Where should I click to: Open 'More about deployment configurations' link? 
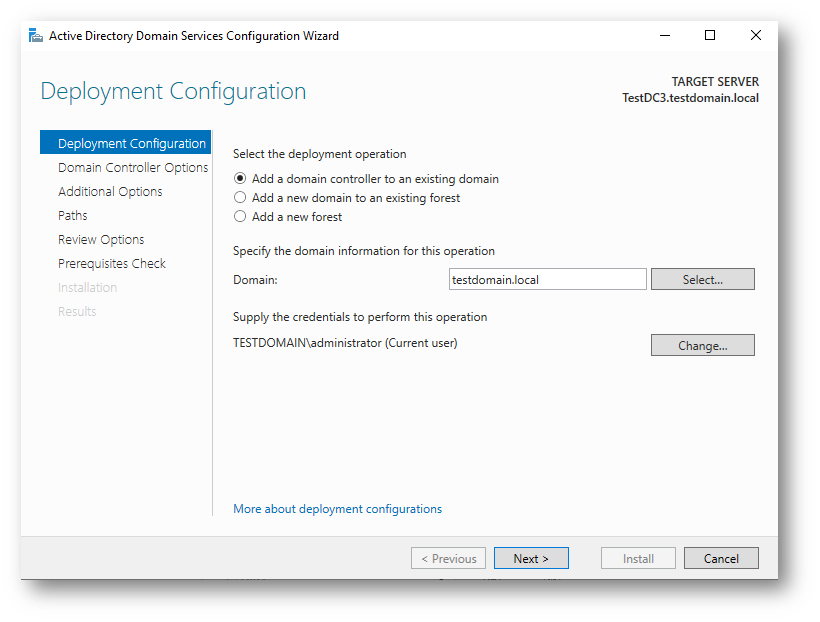pos(337,509)
